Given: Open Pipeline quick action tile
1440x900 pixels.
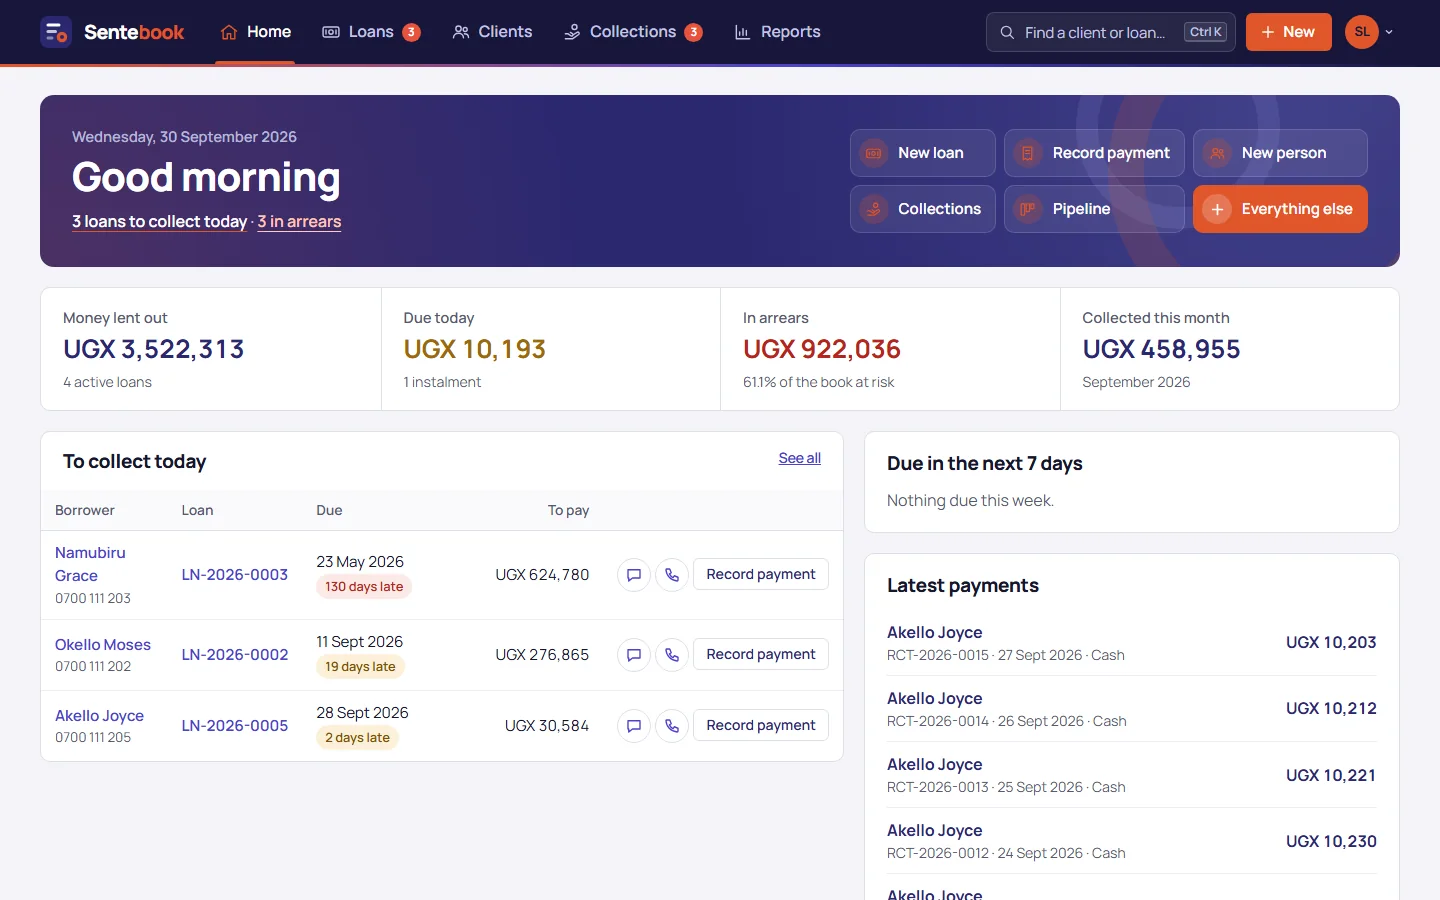Looking at the screenshot, I should pos(1094,209).
